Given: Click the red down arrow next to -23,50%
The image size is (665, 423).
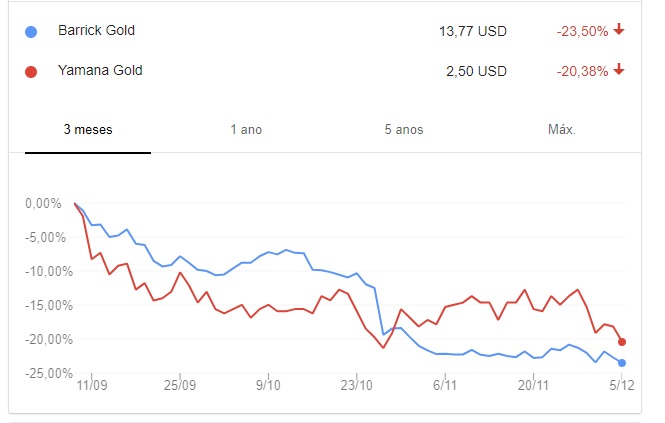Looking at the screenshot, I should click(619, 30).
